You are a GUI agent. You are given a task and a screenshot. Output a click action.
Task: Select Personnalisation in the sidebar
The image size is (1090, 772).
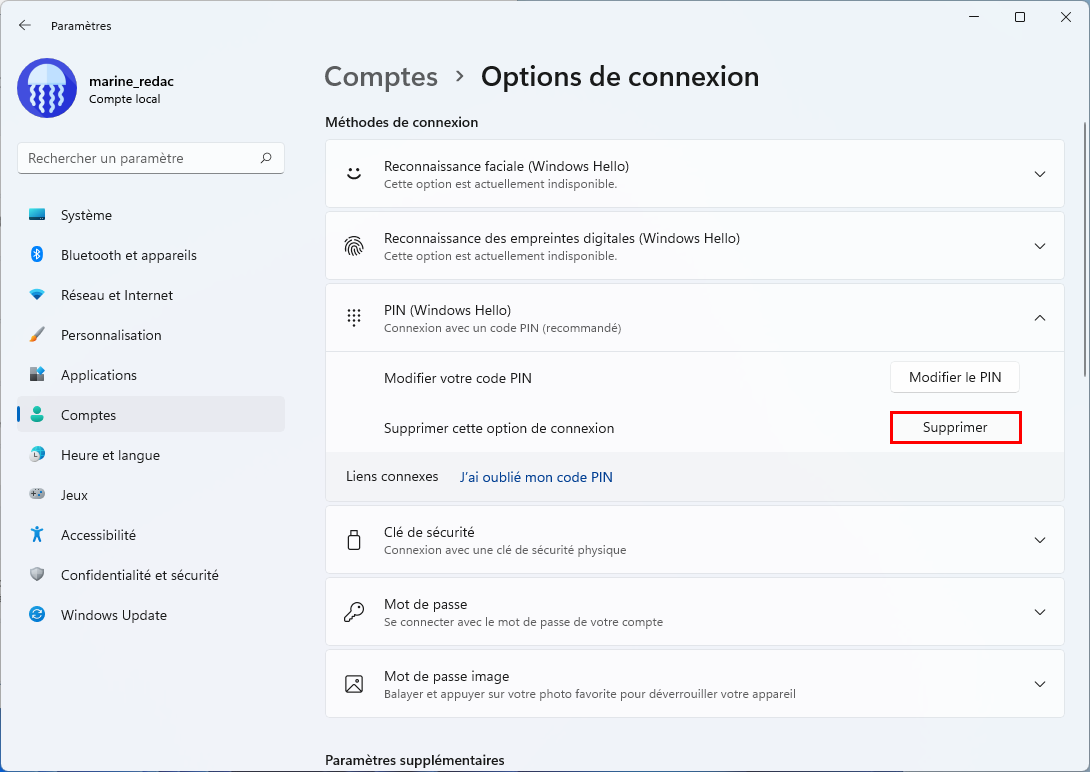pos(151,335)
